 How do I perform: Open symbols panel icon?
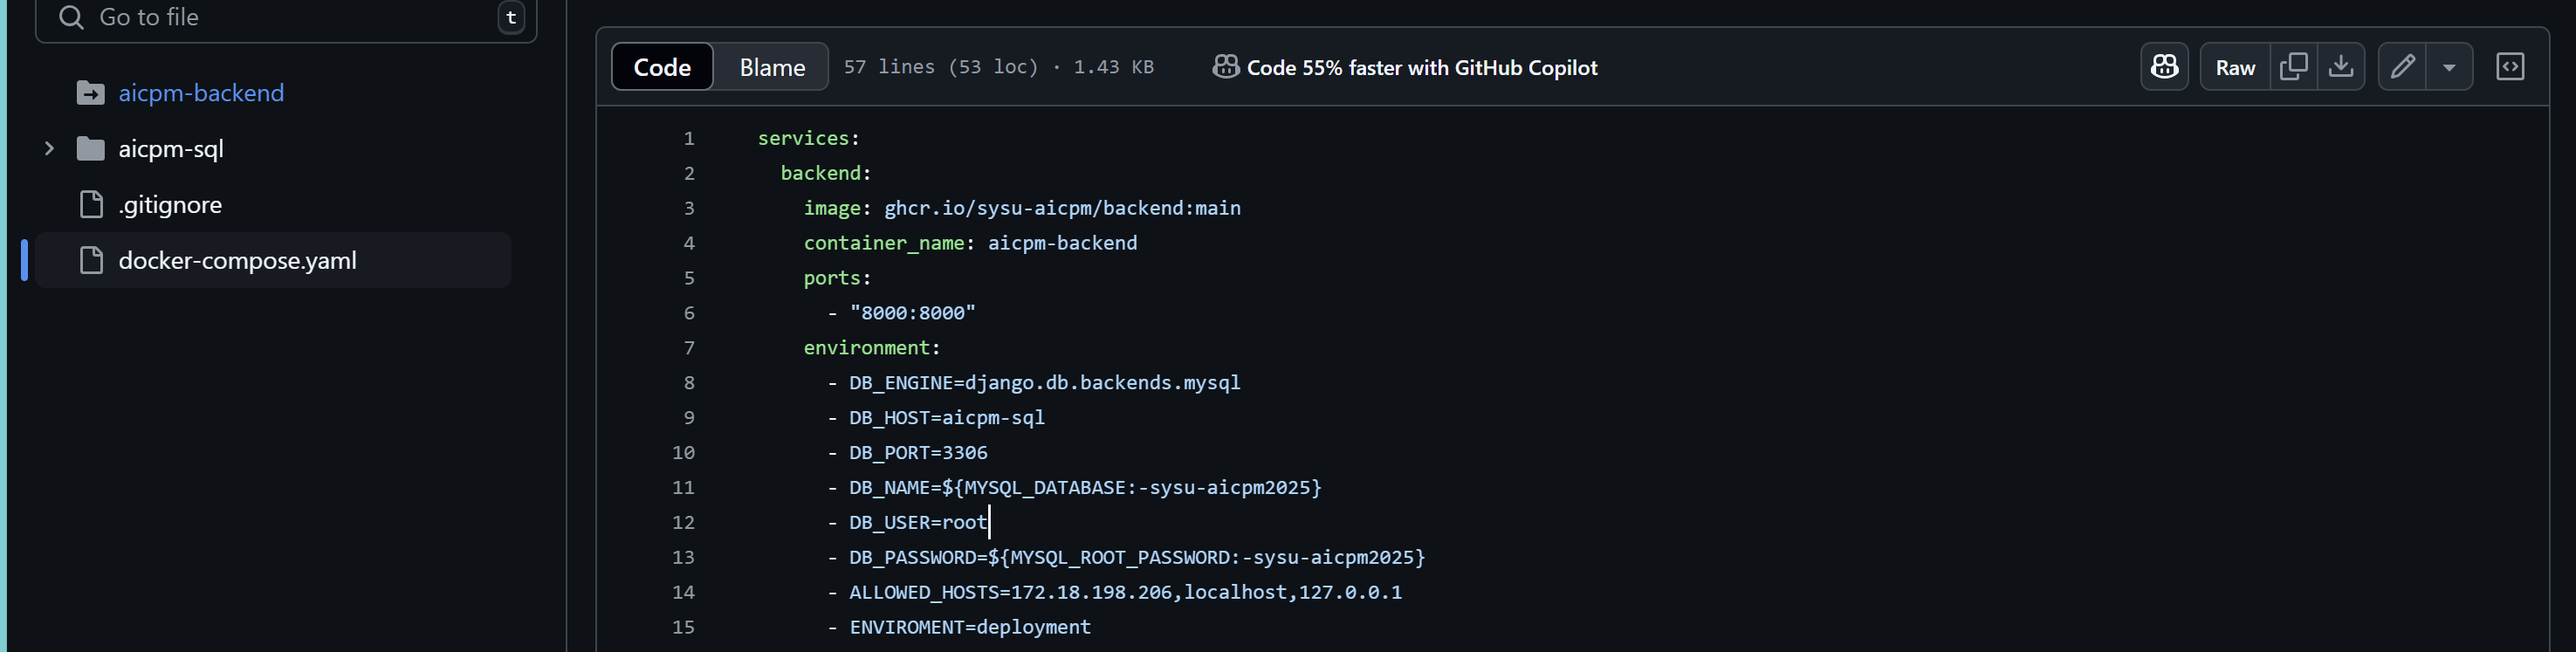click(x=2510, y=67)
